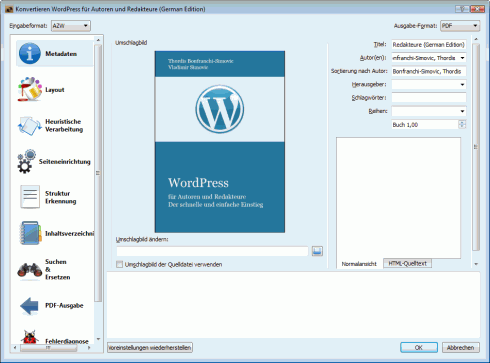Image resolution: width=490 pixels, height=363 pixels.
Task: Click the sidebar scroll-up arrow
Action: coord(98,40)
